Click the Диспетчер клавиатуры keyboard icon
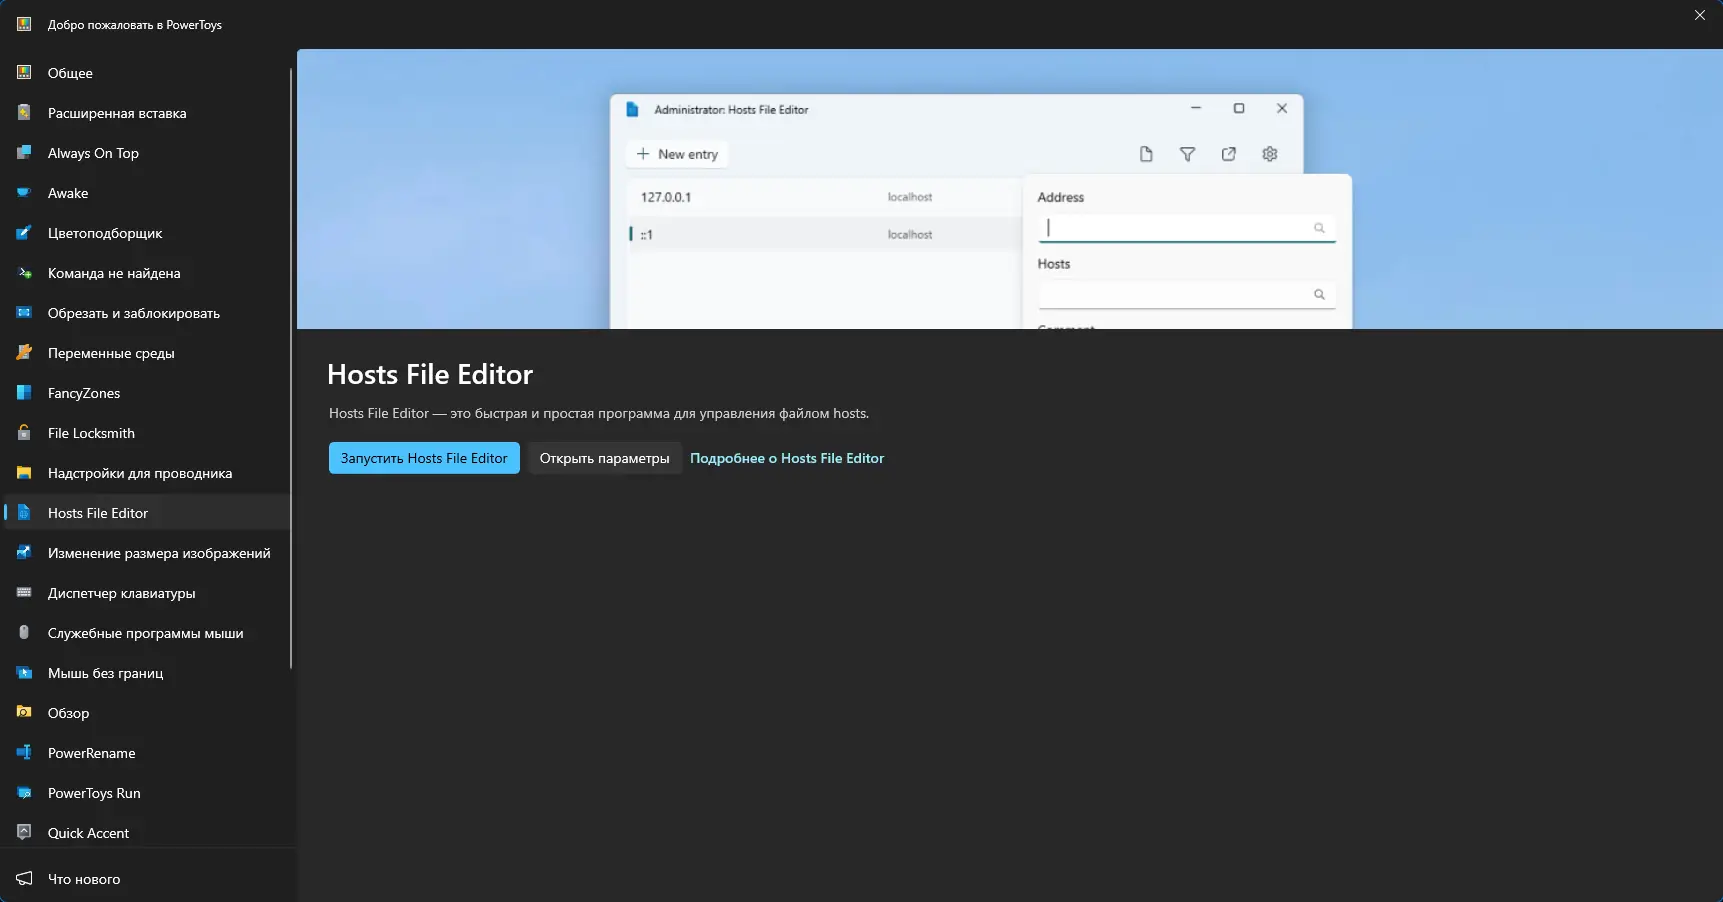1723x902 pixels. coord(24,593)
